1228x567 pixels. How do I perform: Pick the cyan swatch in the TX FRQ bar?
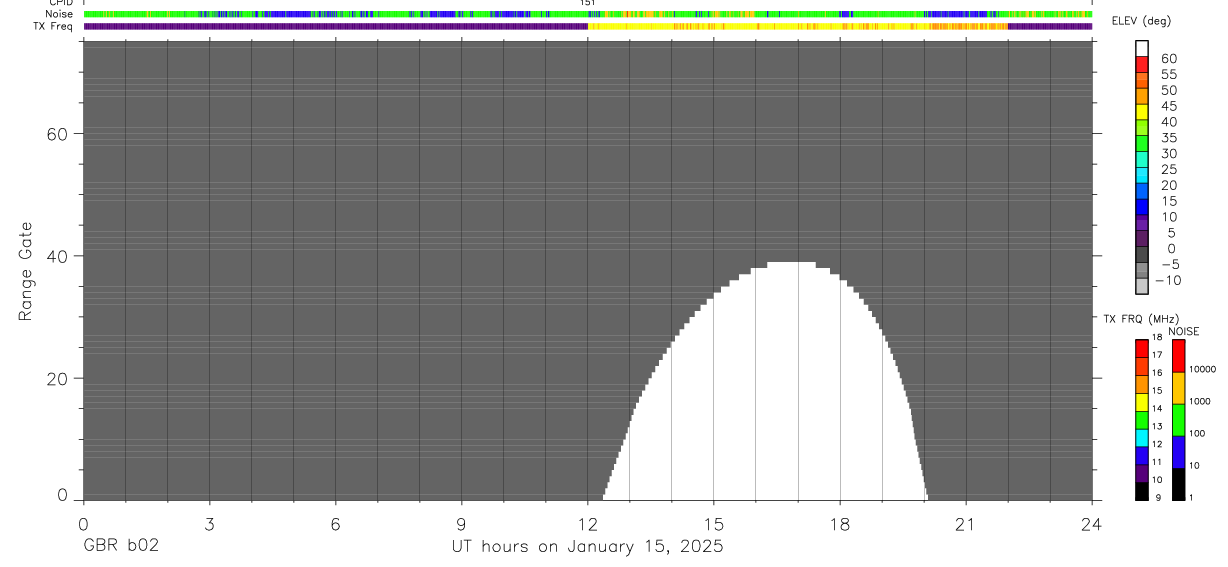[x=1141, y=438]
